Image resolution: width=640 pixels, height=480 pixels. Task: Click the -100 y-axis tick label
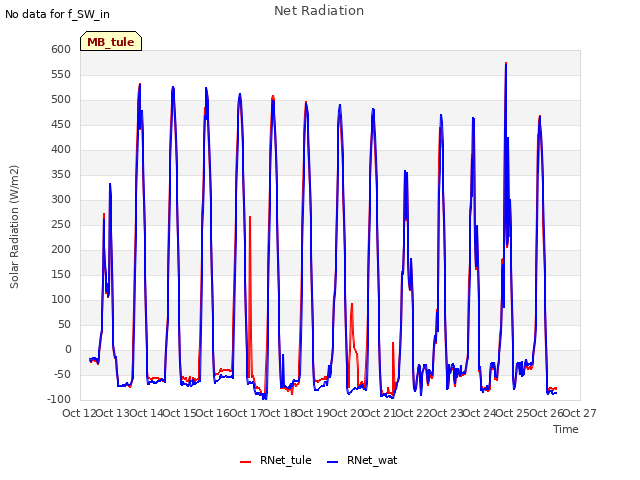point(59,399)
